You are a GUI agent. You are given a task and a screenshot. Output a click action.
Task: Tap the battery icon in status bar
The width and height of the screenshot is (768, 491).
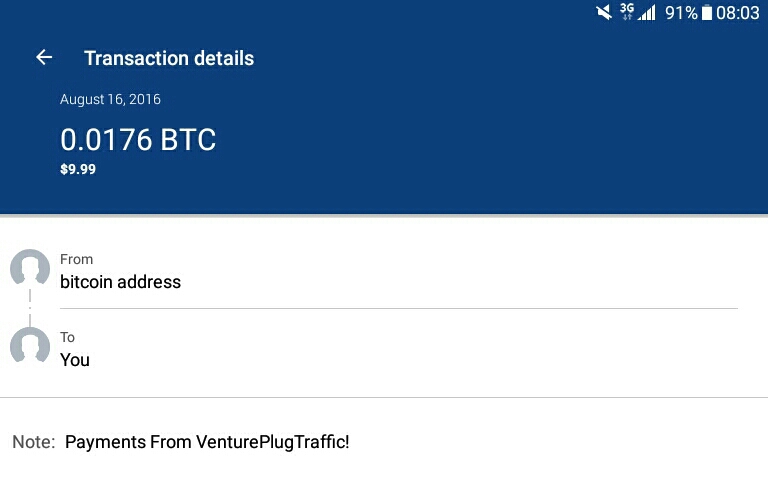[x=707, y=13]
